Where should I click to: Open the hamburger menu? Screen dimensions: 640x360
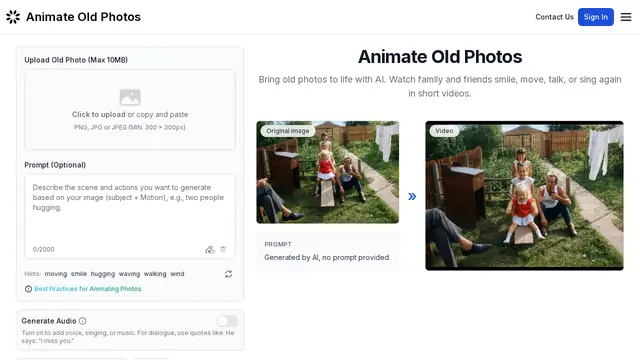pos(626,17)
